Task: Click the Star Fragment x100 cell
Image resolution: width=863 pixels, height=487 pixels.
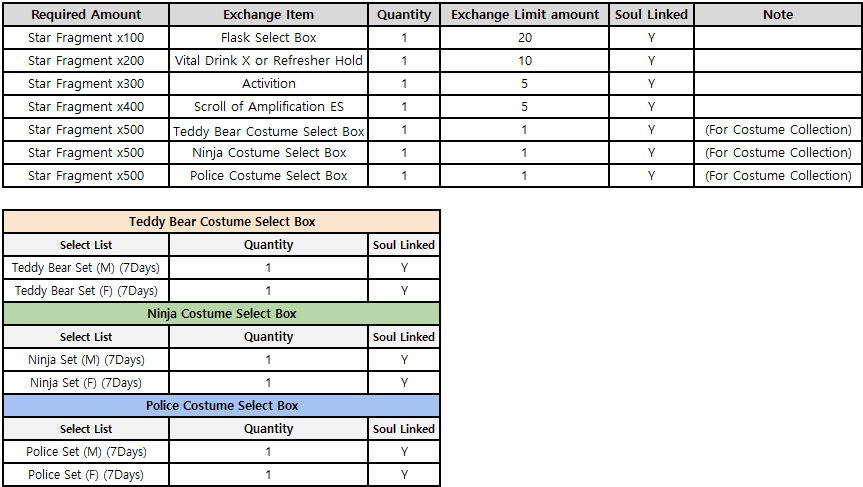Action: click(x=86, y=38)
